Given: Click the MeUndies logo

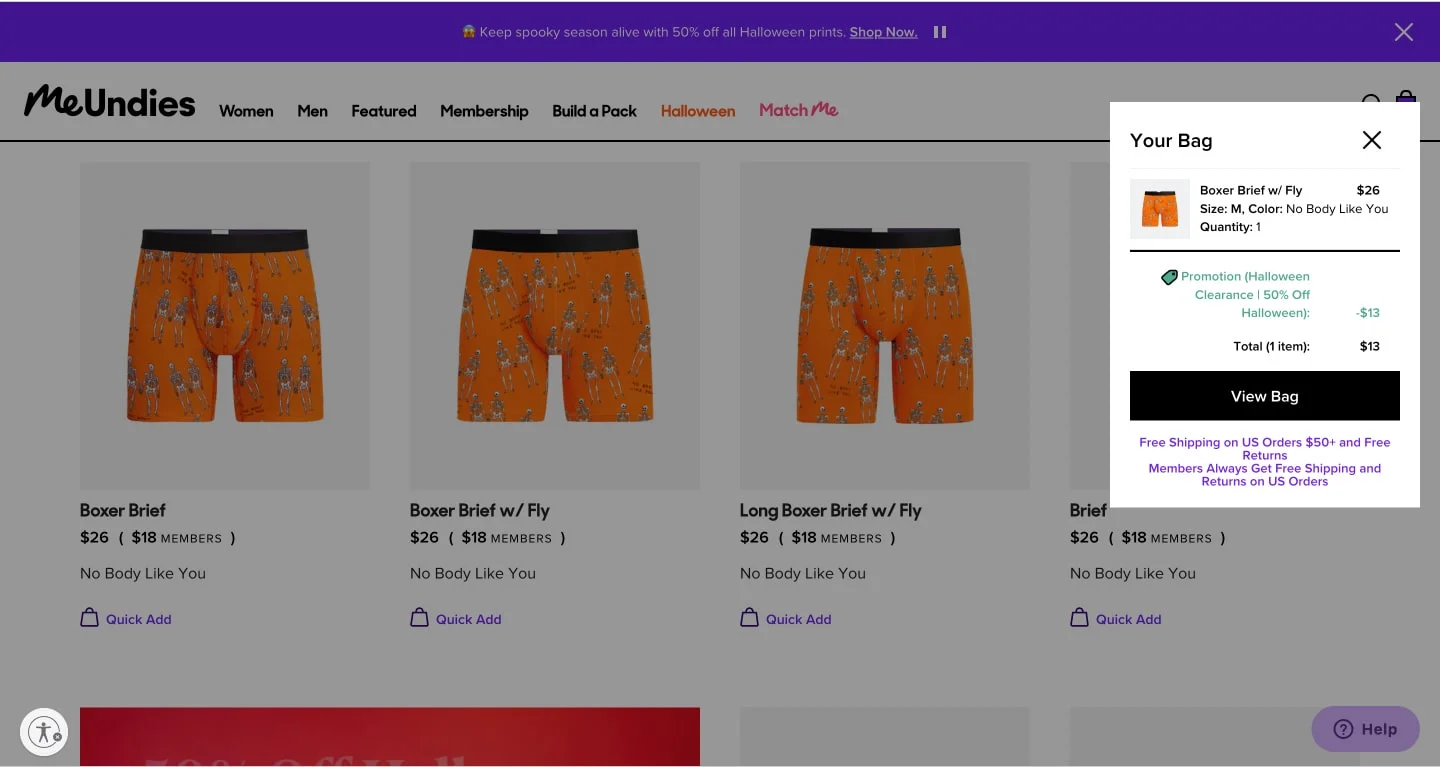Looking at the screenshot, I should coord(109,102).
